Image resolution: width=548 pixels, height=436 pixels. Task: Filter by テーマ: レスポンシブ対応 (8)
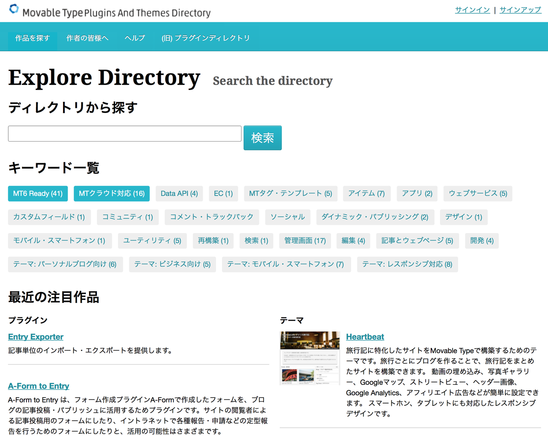tap(407, 264)
